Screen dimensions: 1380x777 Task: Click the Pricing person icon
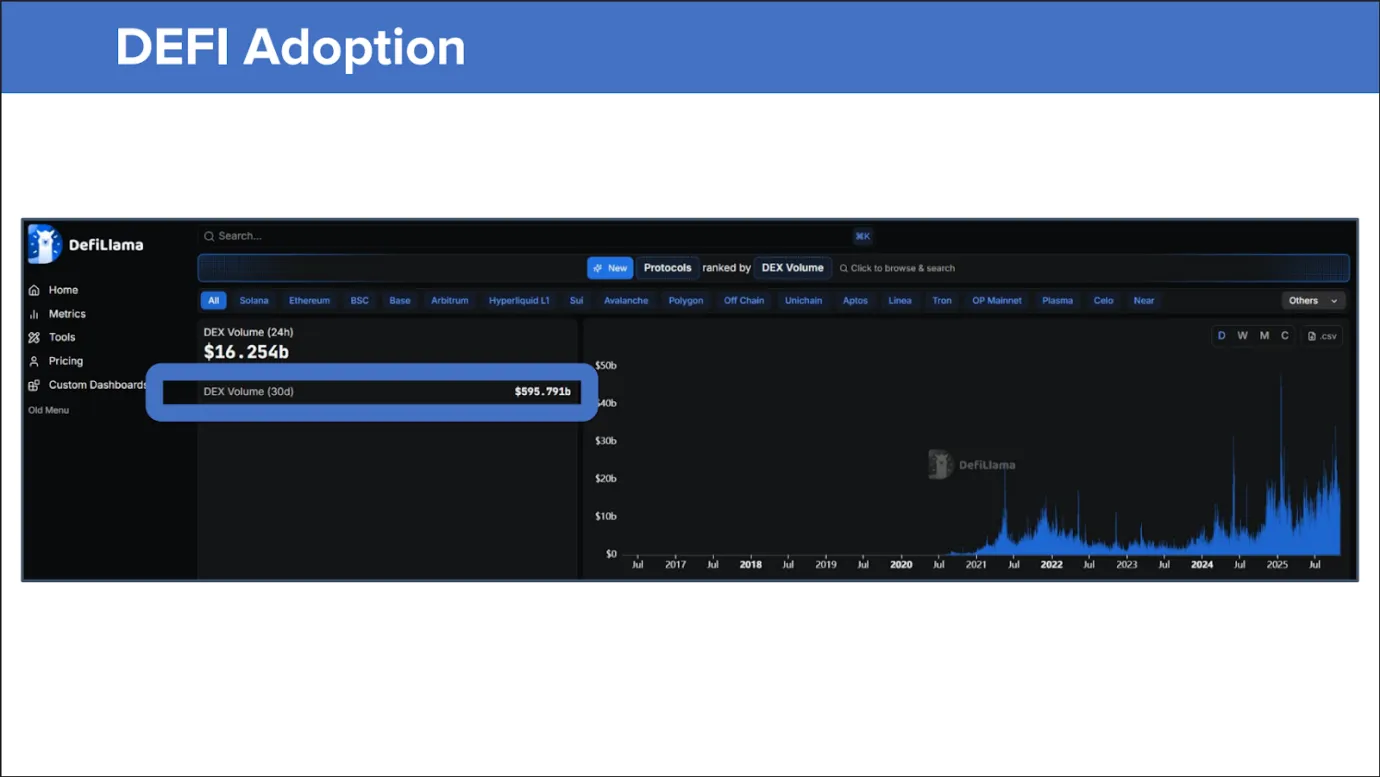[x=34, y=361]
